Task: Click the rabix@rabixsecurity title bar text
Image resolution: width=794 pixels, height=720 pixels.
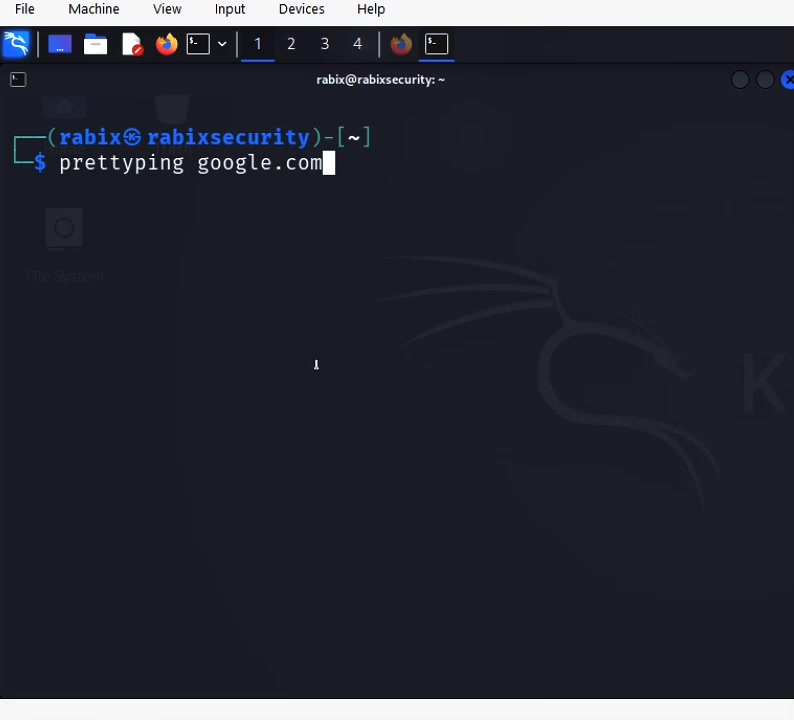Action: click(x=380, y=79)
